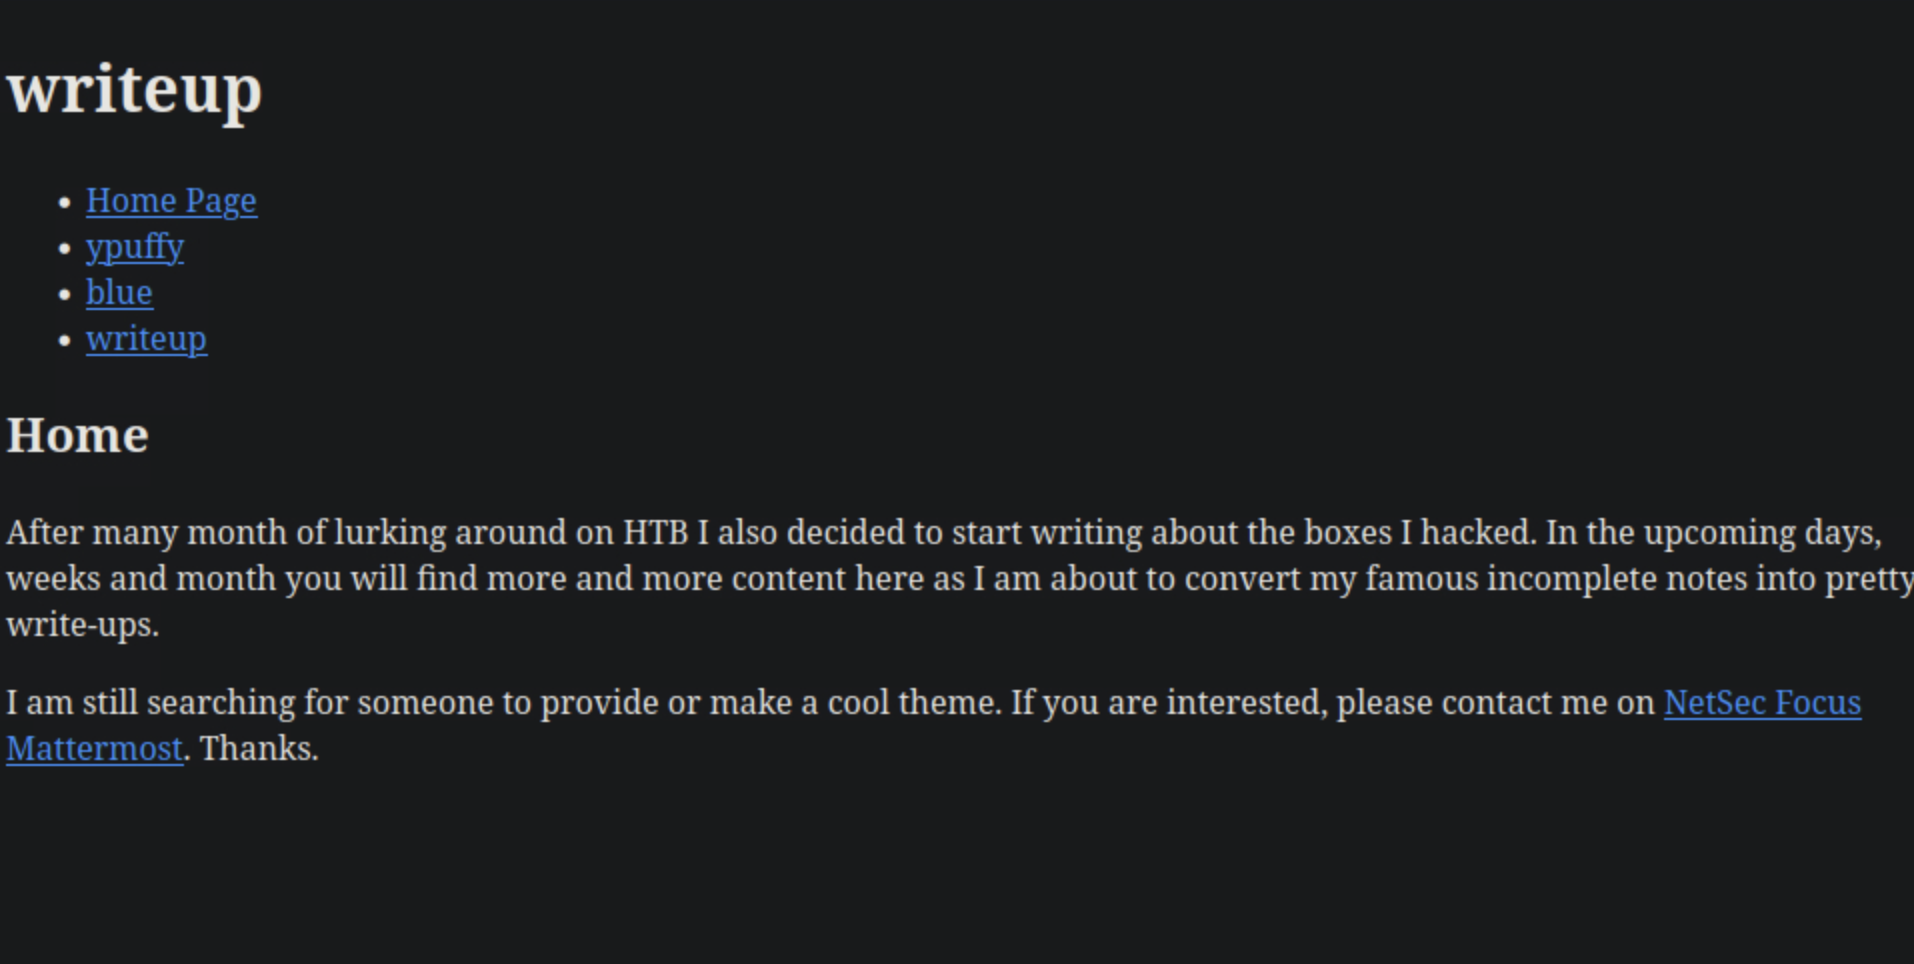
Task: Open the writeup link in the list
Action: pyautogui.click(x=146, y=339)
